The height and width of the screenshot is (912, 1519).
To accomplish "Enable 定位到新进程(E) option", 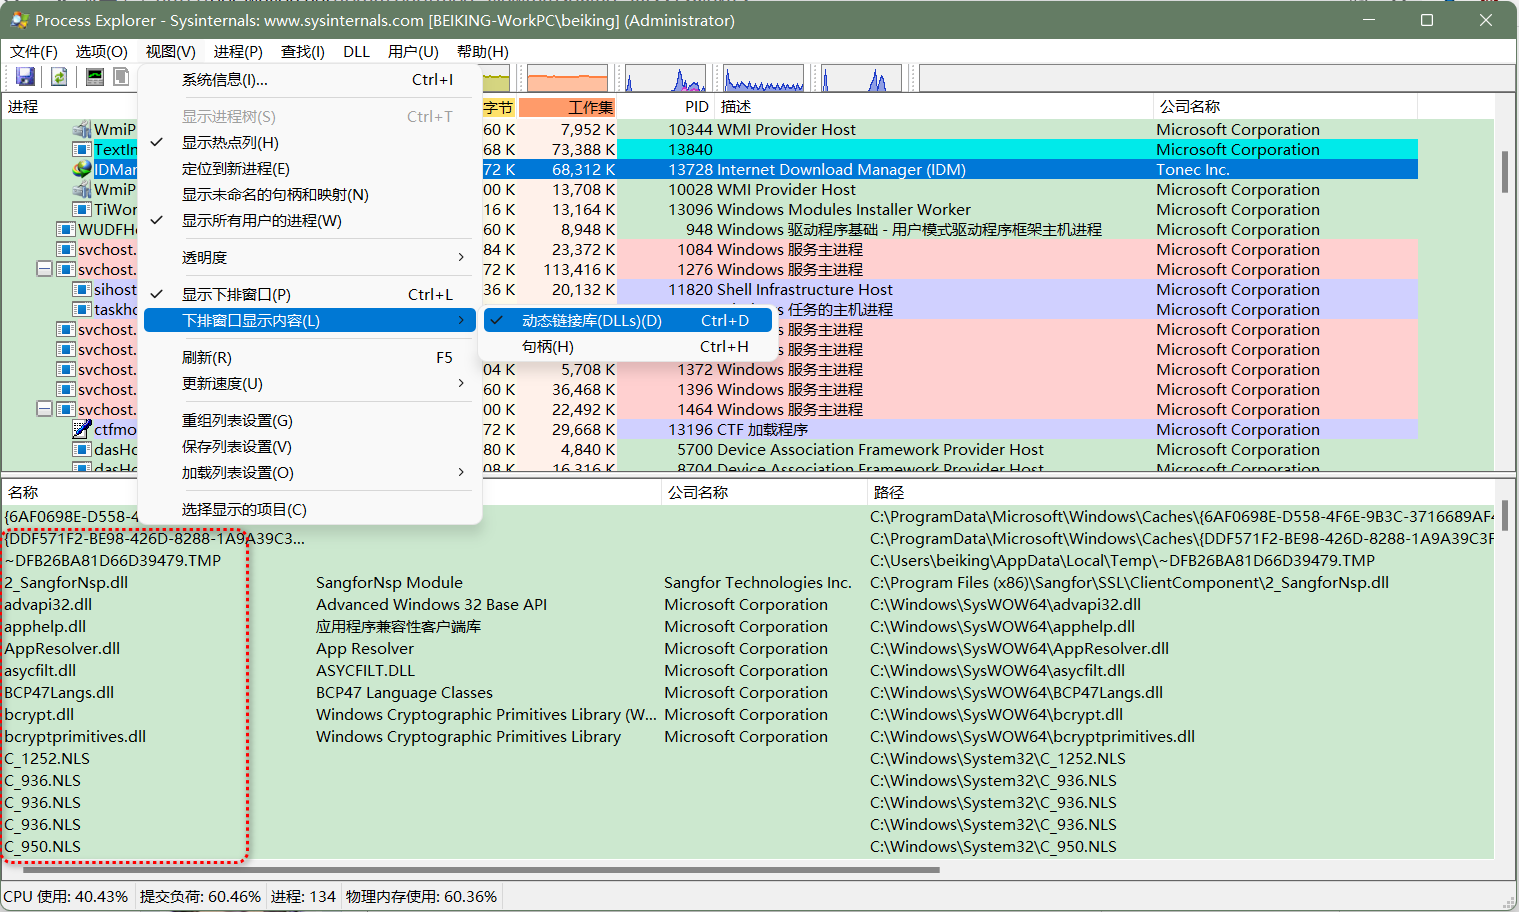I will point(310,169).
